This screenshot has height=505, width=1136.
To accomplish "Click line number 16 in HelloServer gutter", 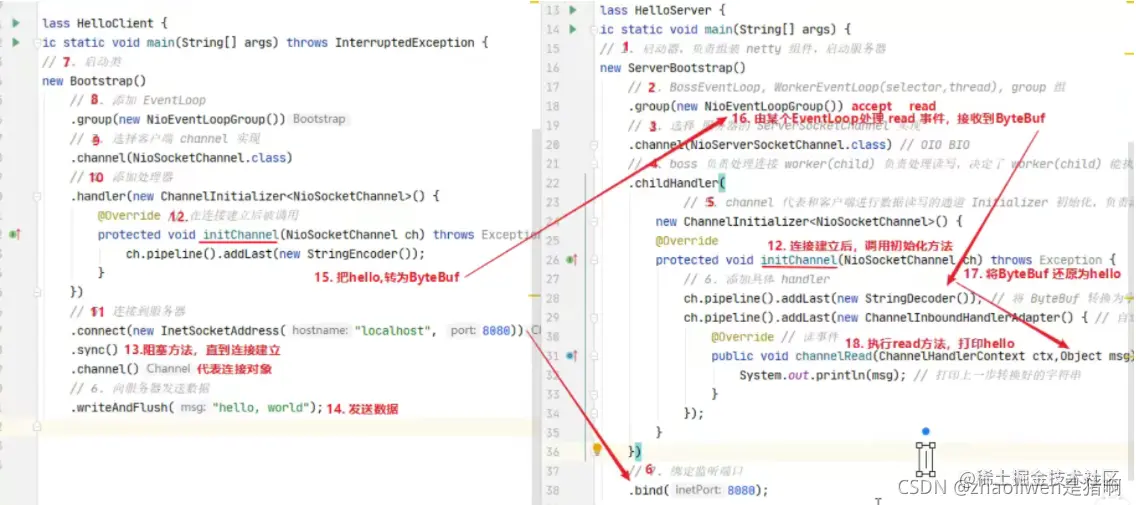I will (553, 68).
